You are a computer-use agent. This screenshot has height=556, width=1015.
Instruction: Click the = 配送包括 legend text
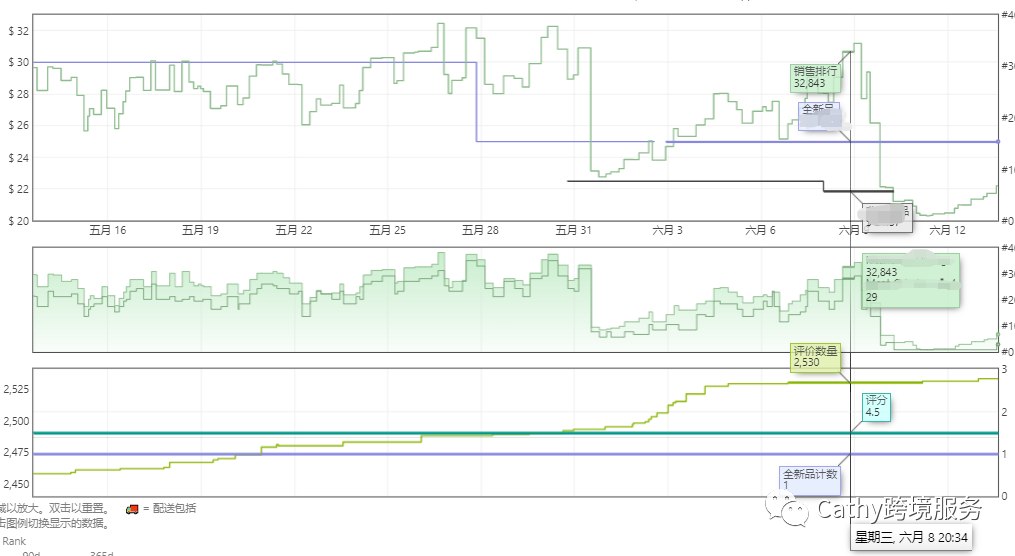(169, 509)
